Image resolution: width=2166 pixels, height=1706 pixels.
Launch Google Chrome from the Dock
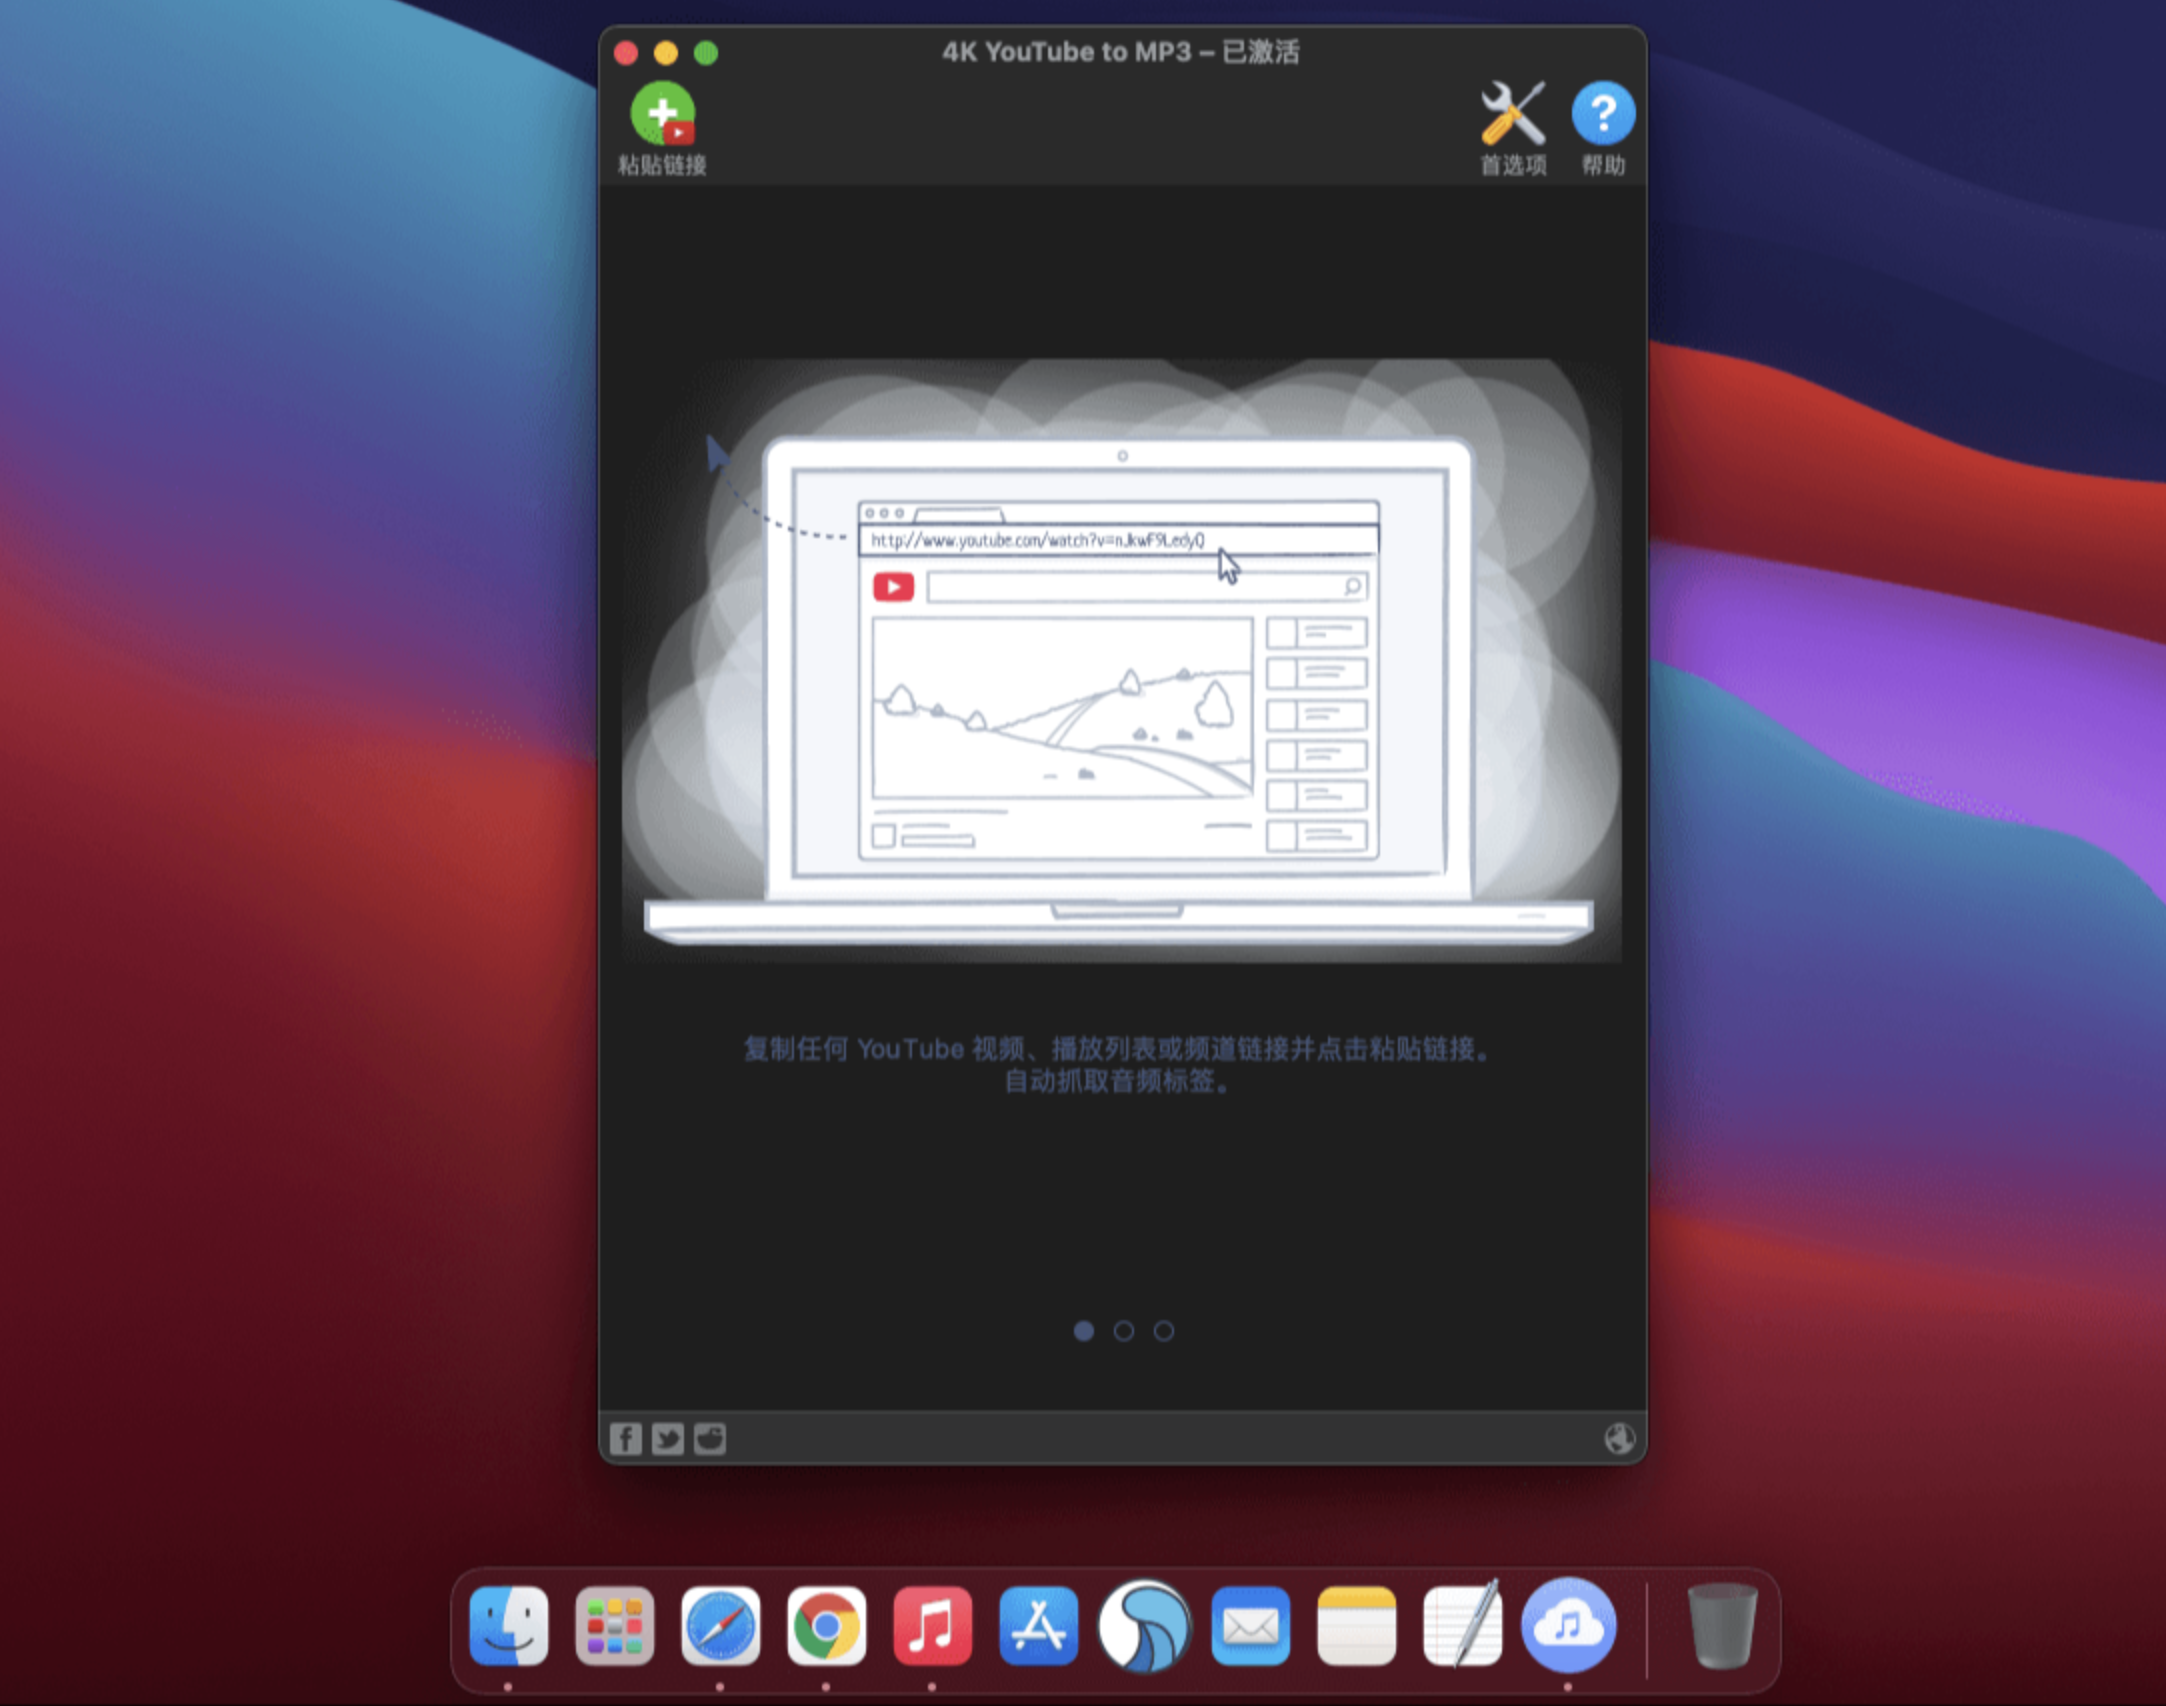[827, 1625]
